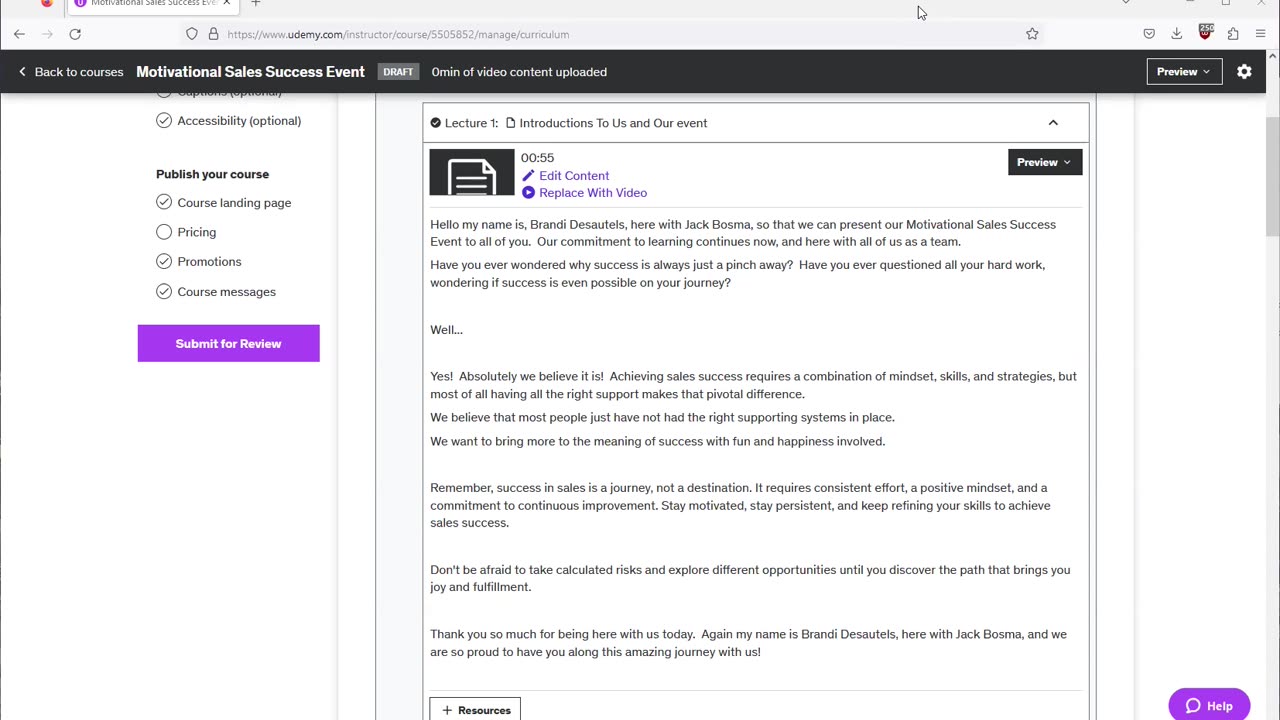Toggle the Promotions check circle
1280x720 pixels.
coord(164,262)
